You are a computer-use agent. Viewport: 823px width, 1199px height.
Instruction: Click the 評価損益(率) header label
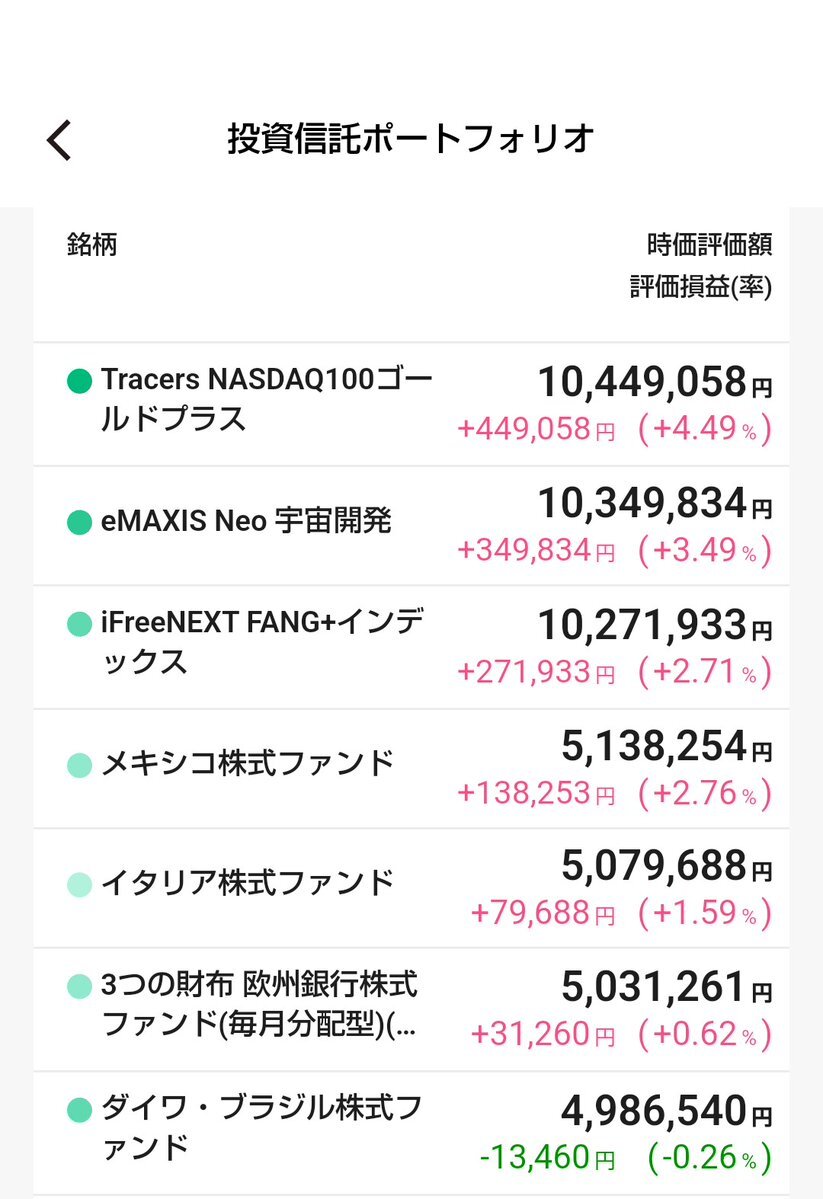700,287
